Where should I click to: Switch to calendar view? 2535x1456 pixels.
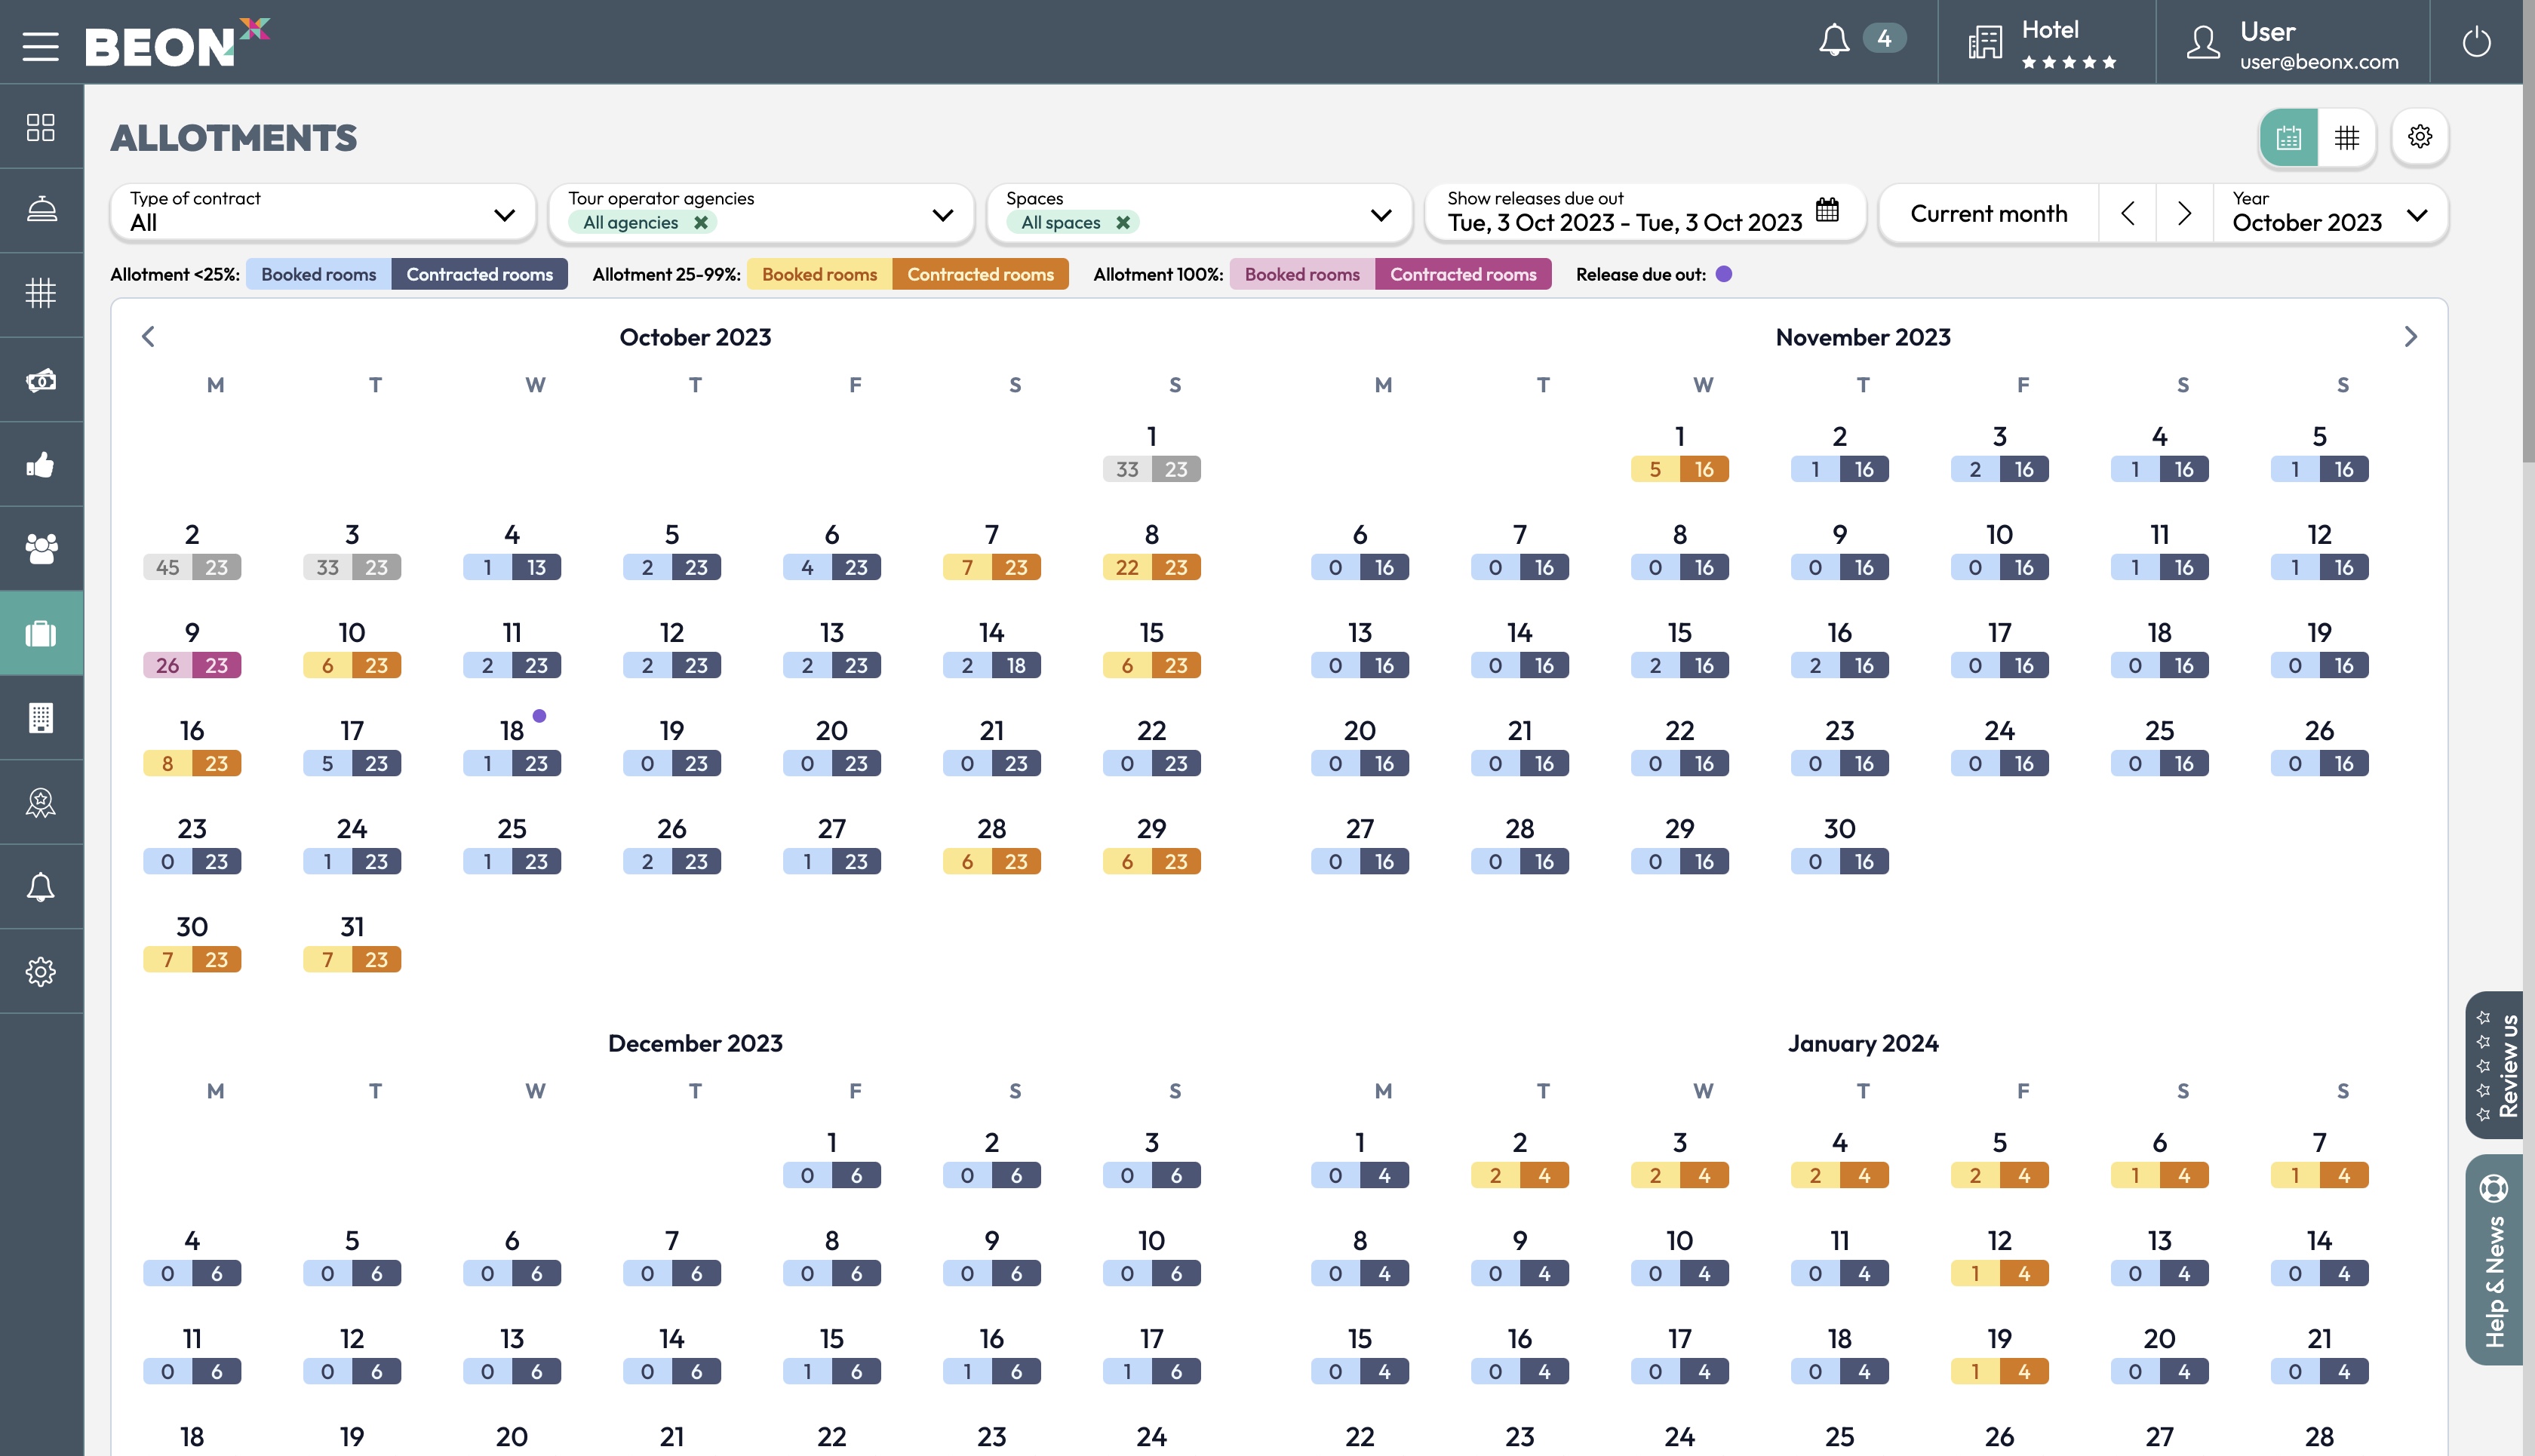[2289, 137]
